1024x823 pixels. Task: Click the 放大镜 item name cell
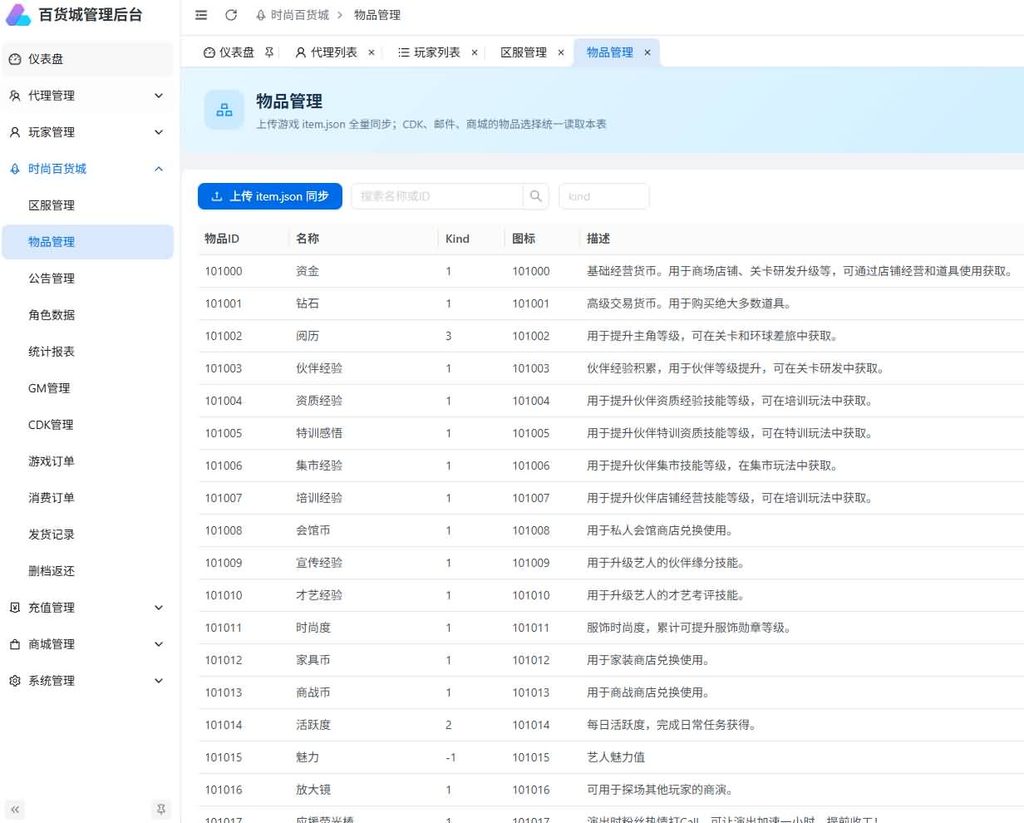pos(313,790)
